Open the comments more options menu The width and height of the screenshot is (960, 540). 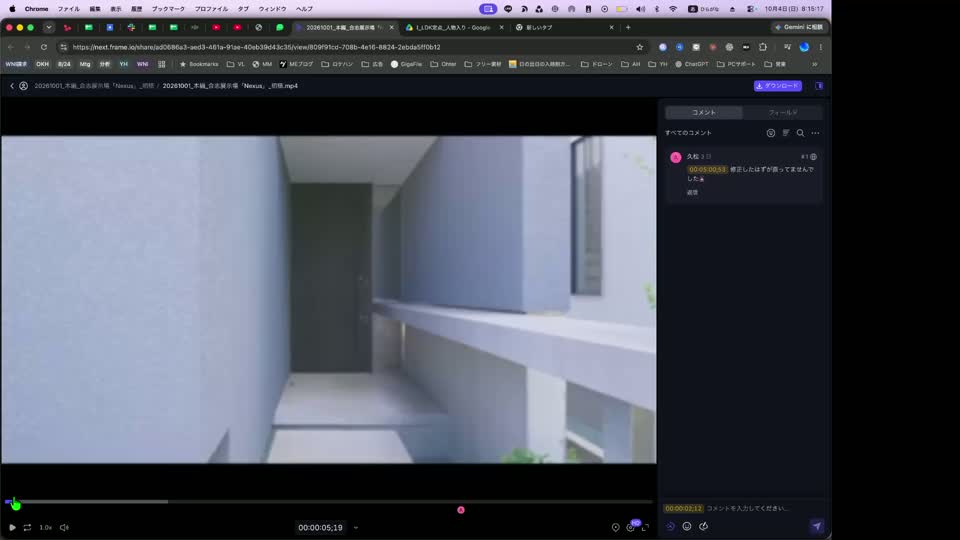(x=816, y=133)
